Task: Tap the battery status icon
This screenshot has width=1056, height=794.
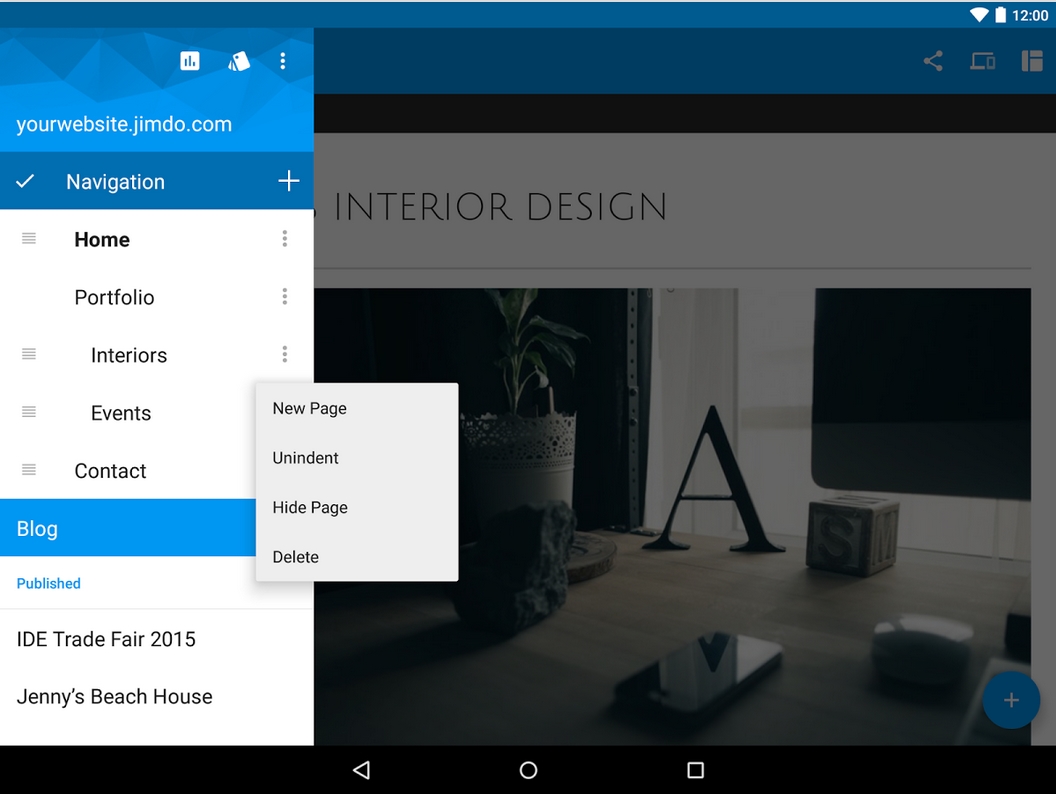Action: coord(1001,14)
